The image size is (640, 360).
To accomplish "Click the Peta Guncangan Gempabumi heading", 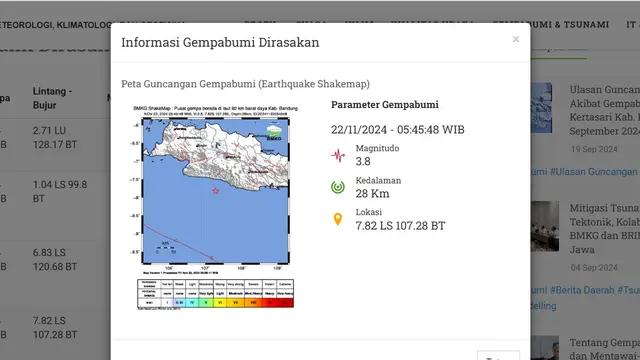I will 245,84.
